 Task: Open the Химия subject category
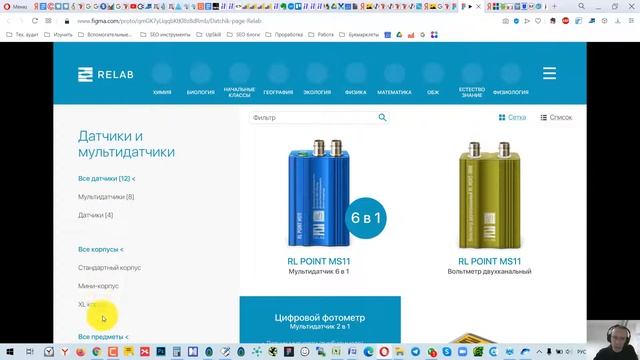click(162, 80)
